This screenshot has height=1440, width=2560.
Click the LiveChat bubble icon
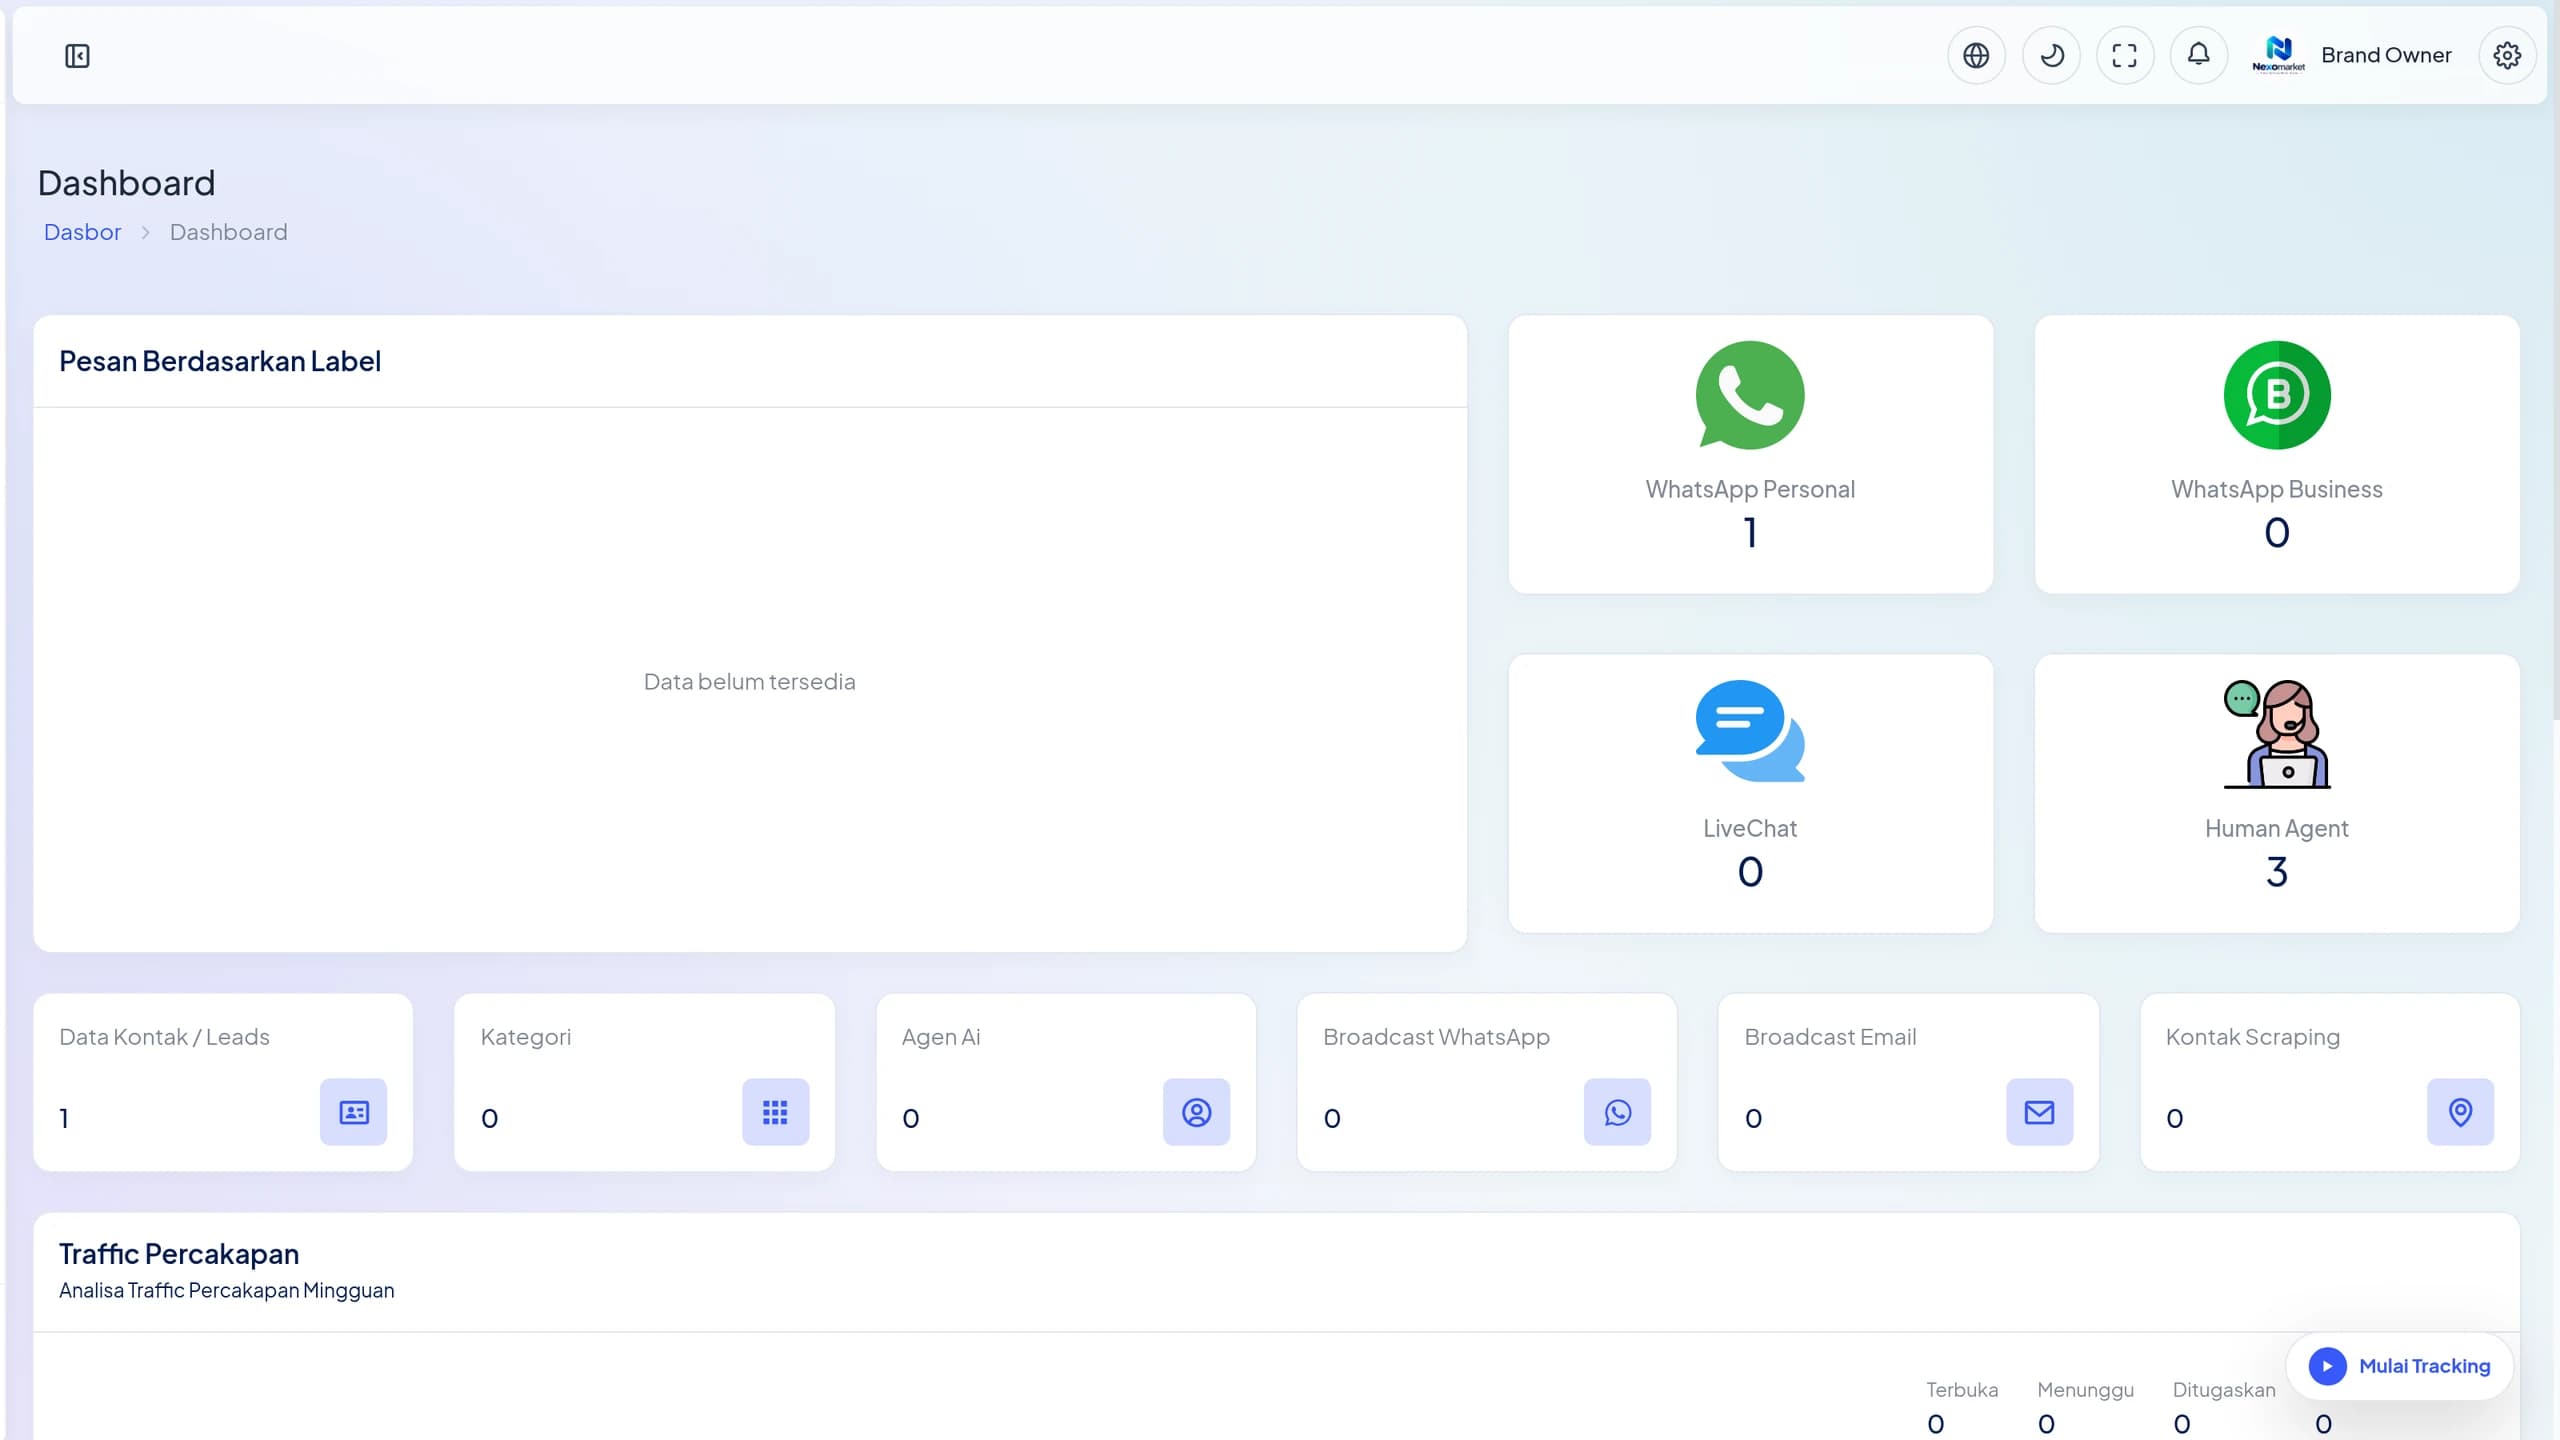click(x=1750, y=731)
